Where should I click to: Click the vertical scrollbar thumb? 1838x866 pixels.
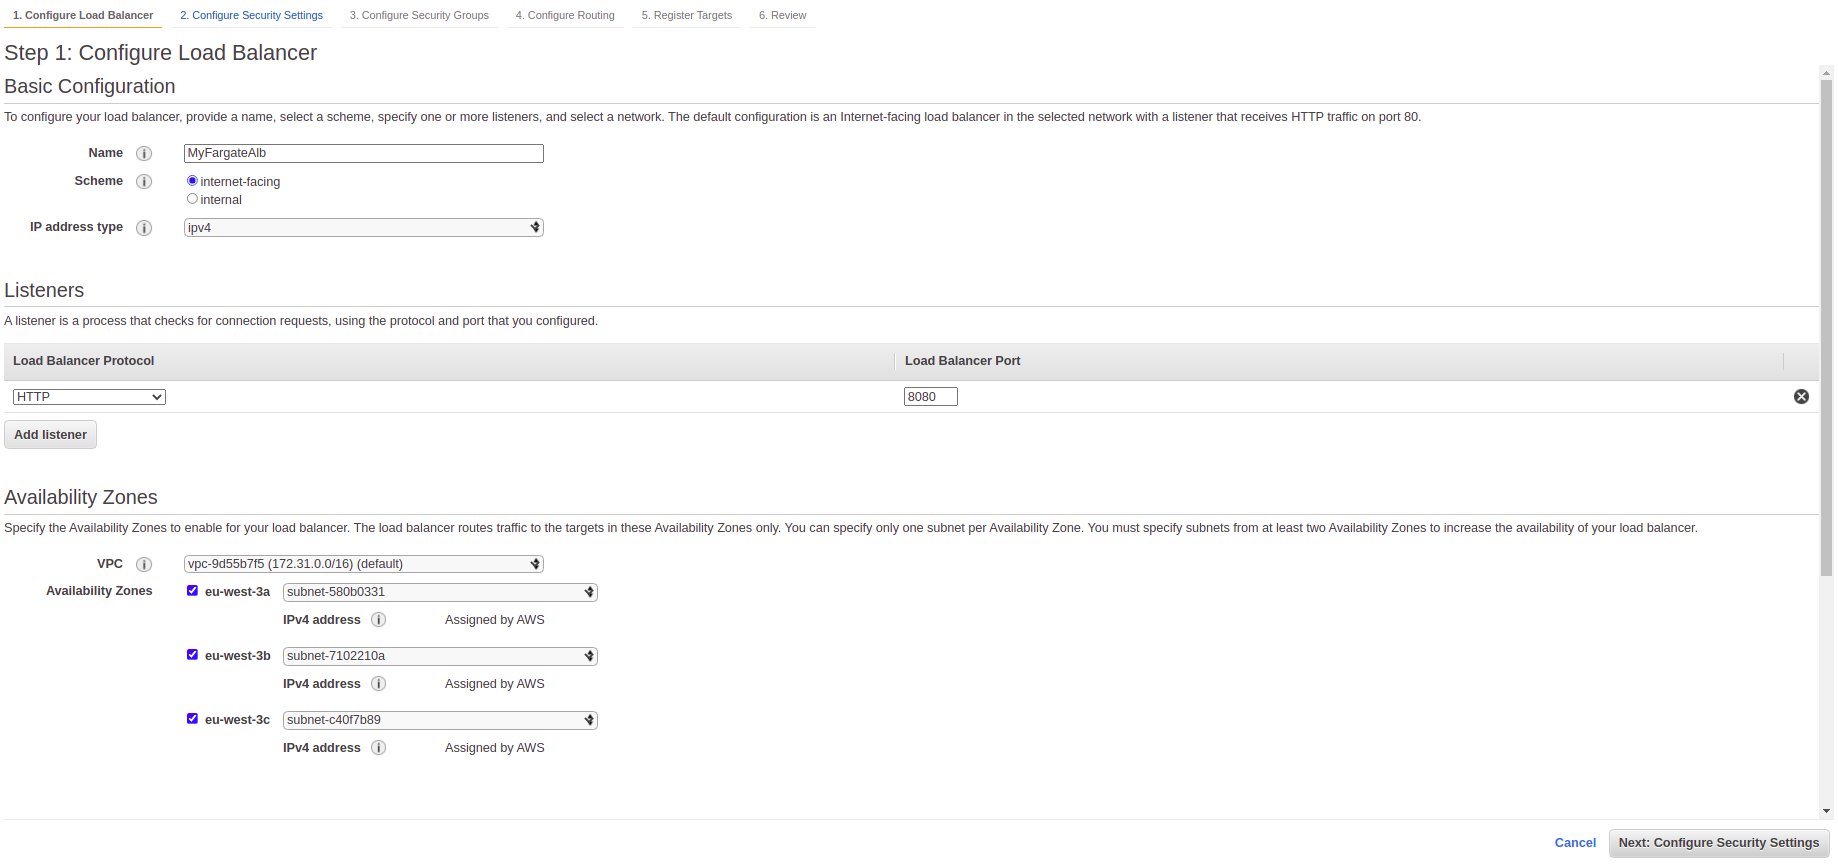(x=1827, y=328)
